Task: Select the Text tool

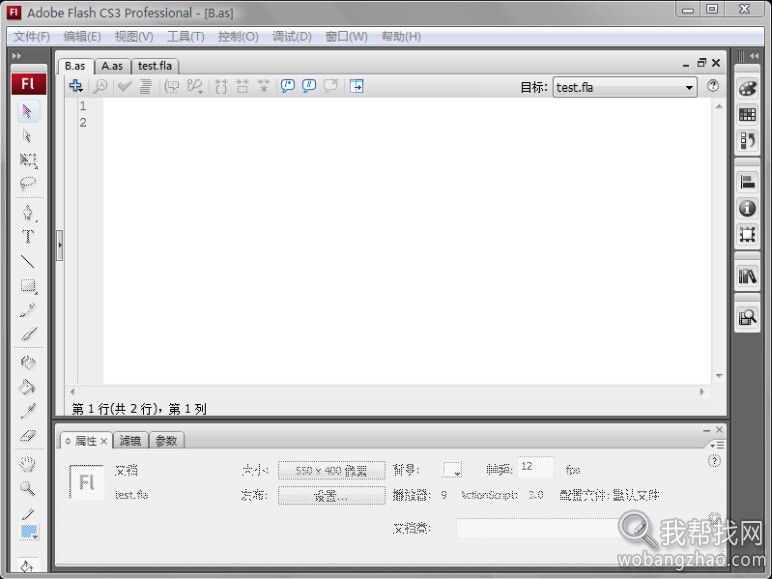Action: (x=28, y=237)
